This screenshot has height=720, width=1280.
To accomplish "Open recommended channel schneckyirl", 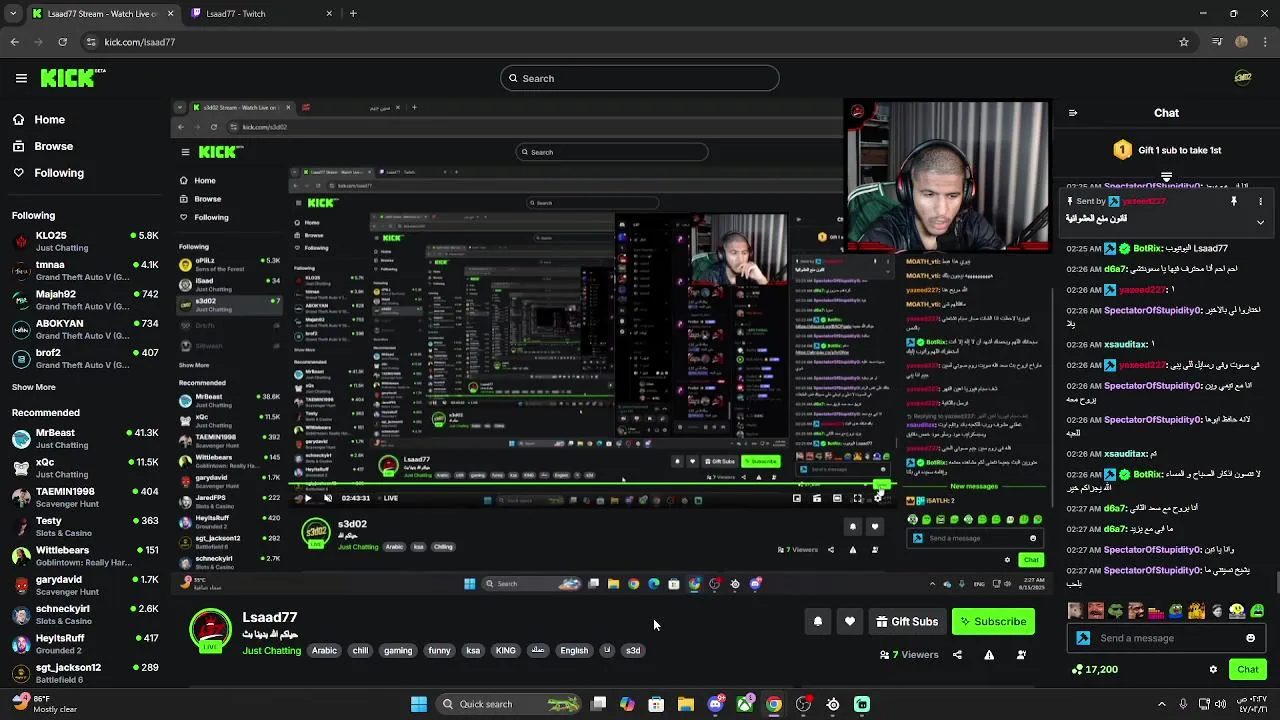I will [x=85, y=614].
